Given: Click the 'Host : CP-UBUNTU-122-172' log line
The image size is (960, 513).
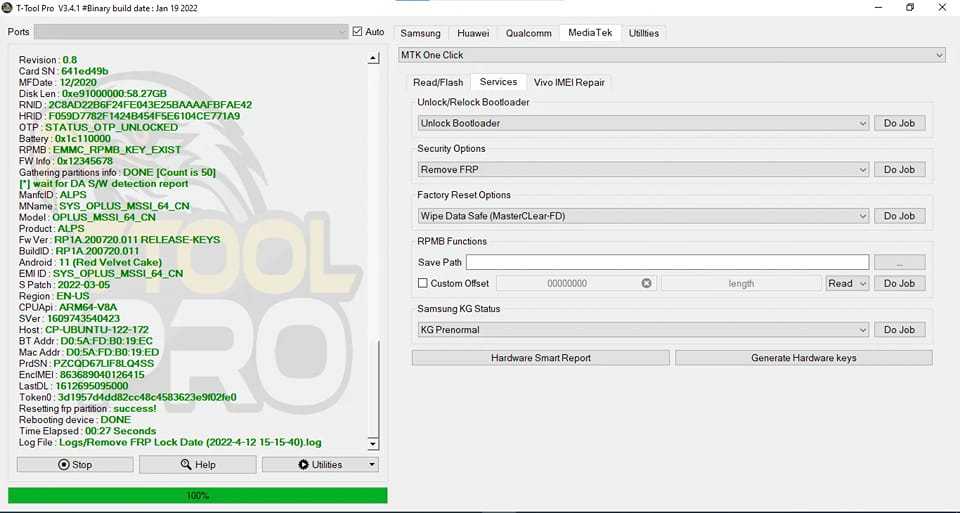Looking at the screenshot, I should [x=84, y=329].
